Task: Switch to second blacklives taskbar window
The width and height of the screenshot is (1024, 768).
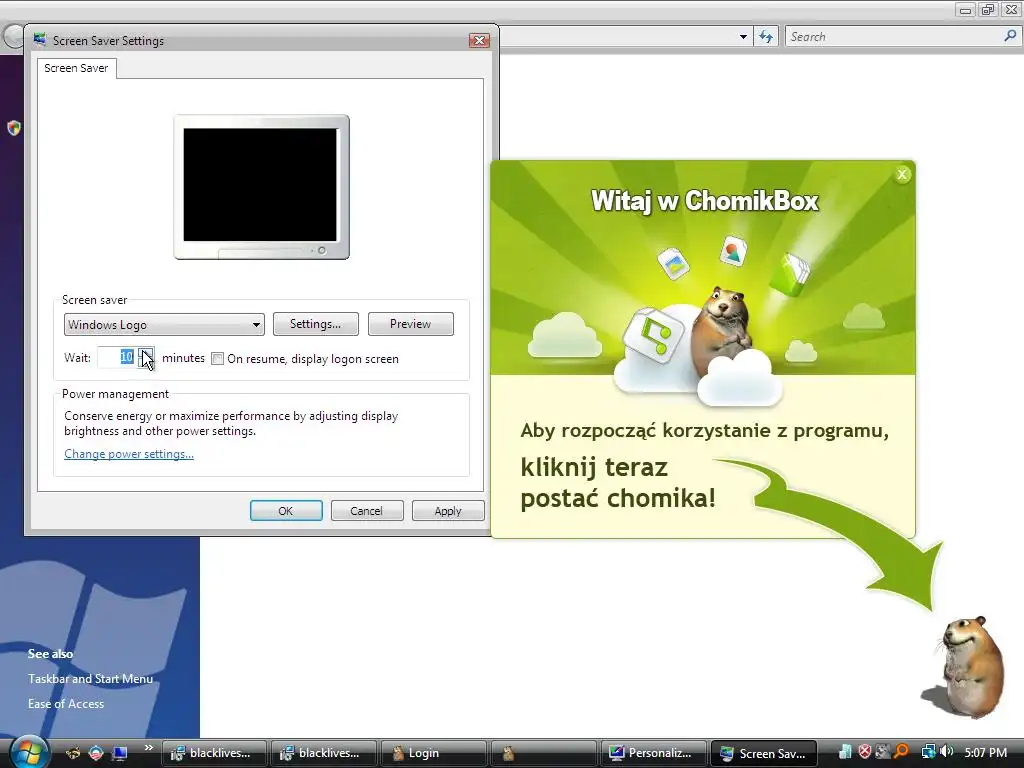Action: (x=323, y=753)
